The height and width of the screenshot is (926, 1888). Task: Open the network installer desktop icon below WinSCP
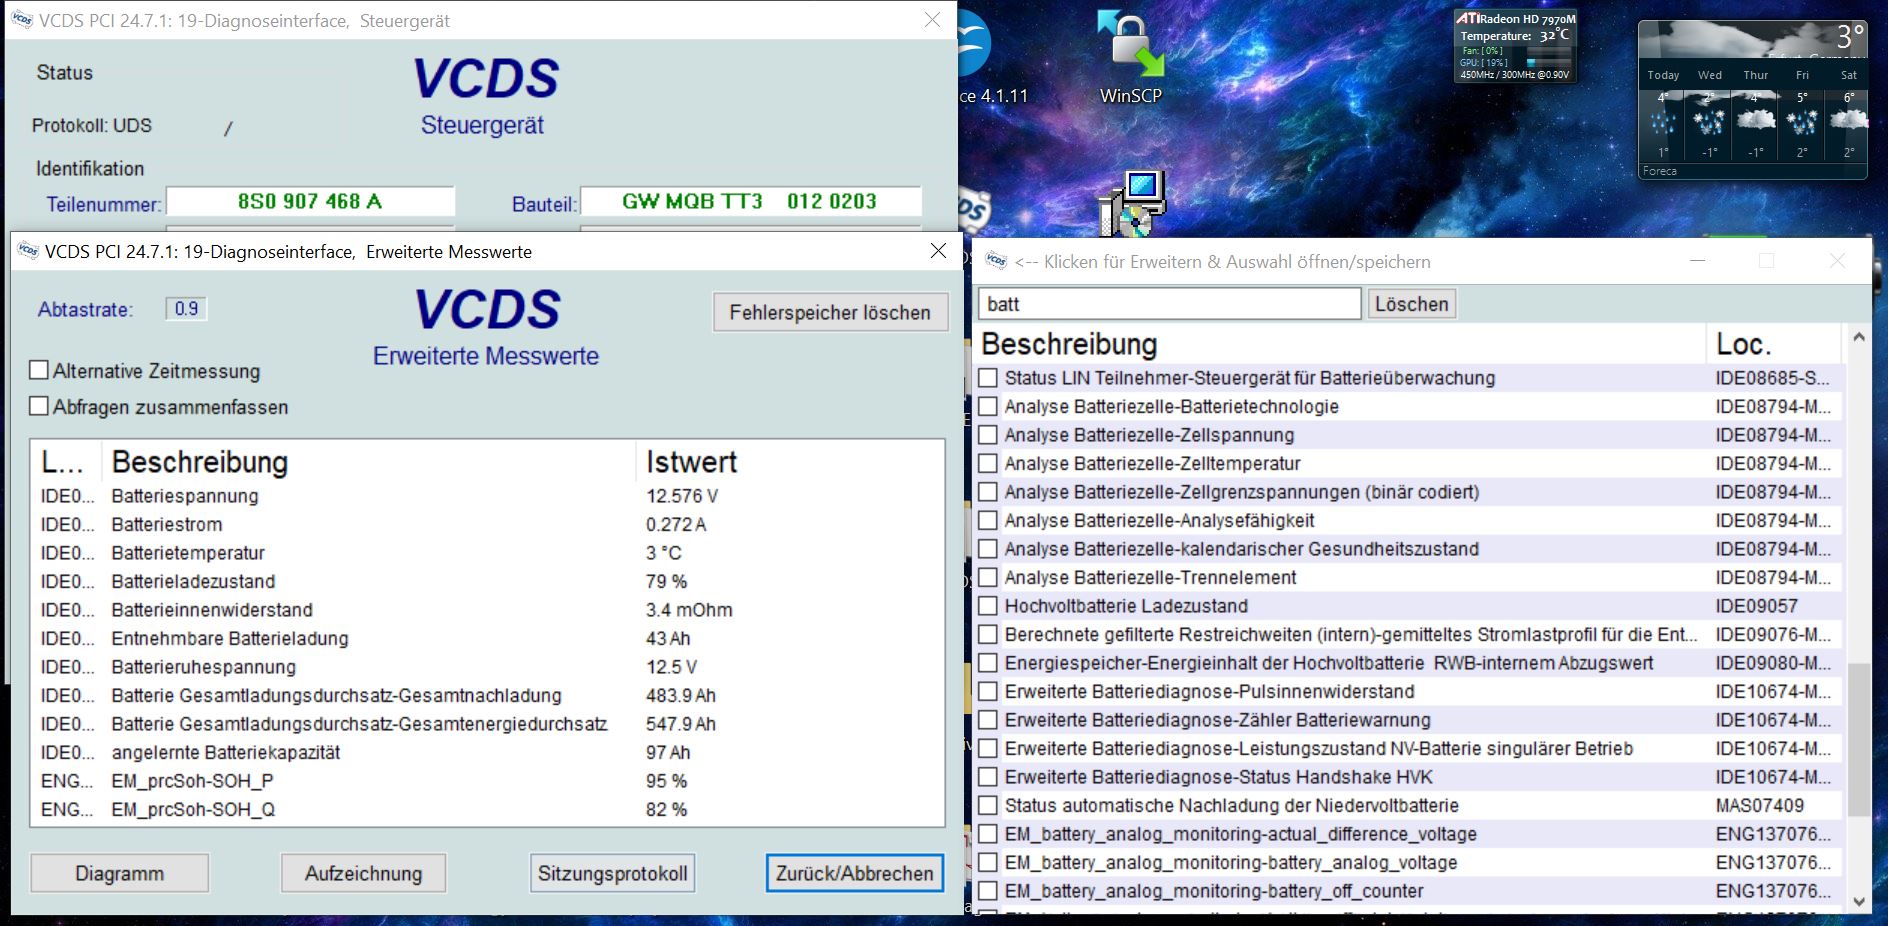click(x=1132, y=205)
